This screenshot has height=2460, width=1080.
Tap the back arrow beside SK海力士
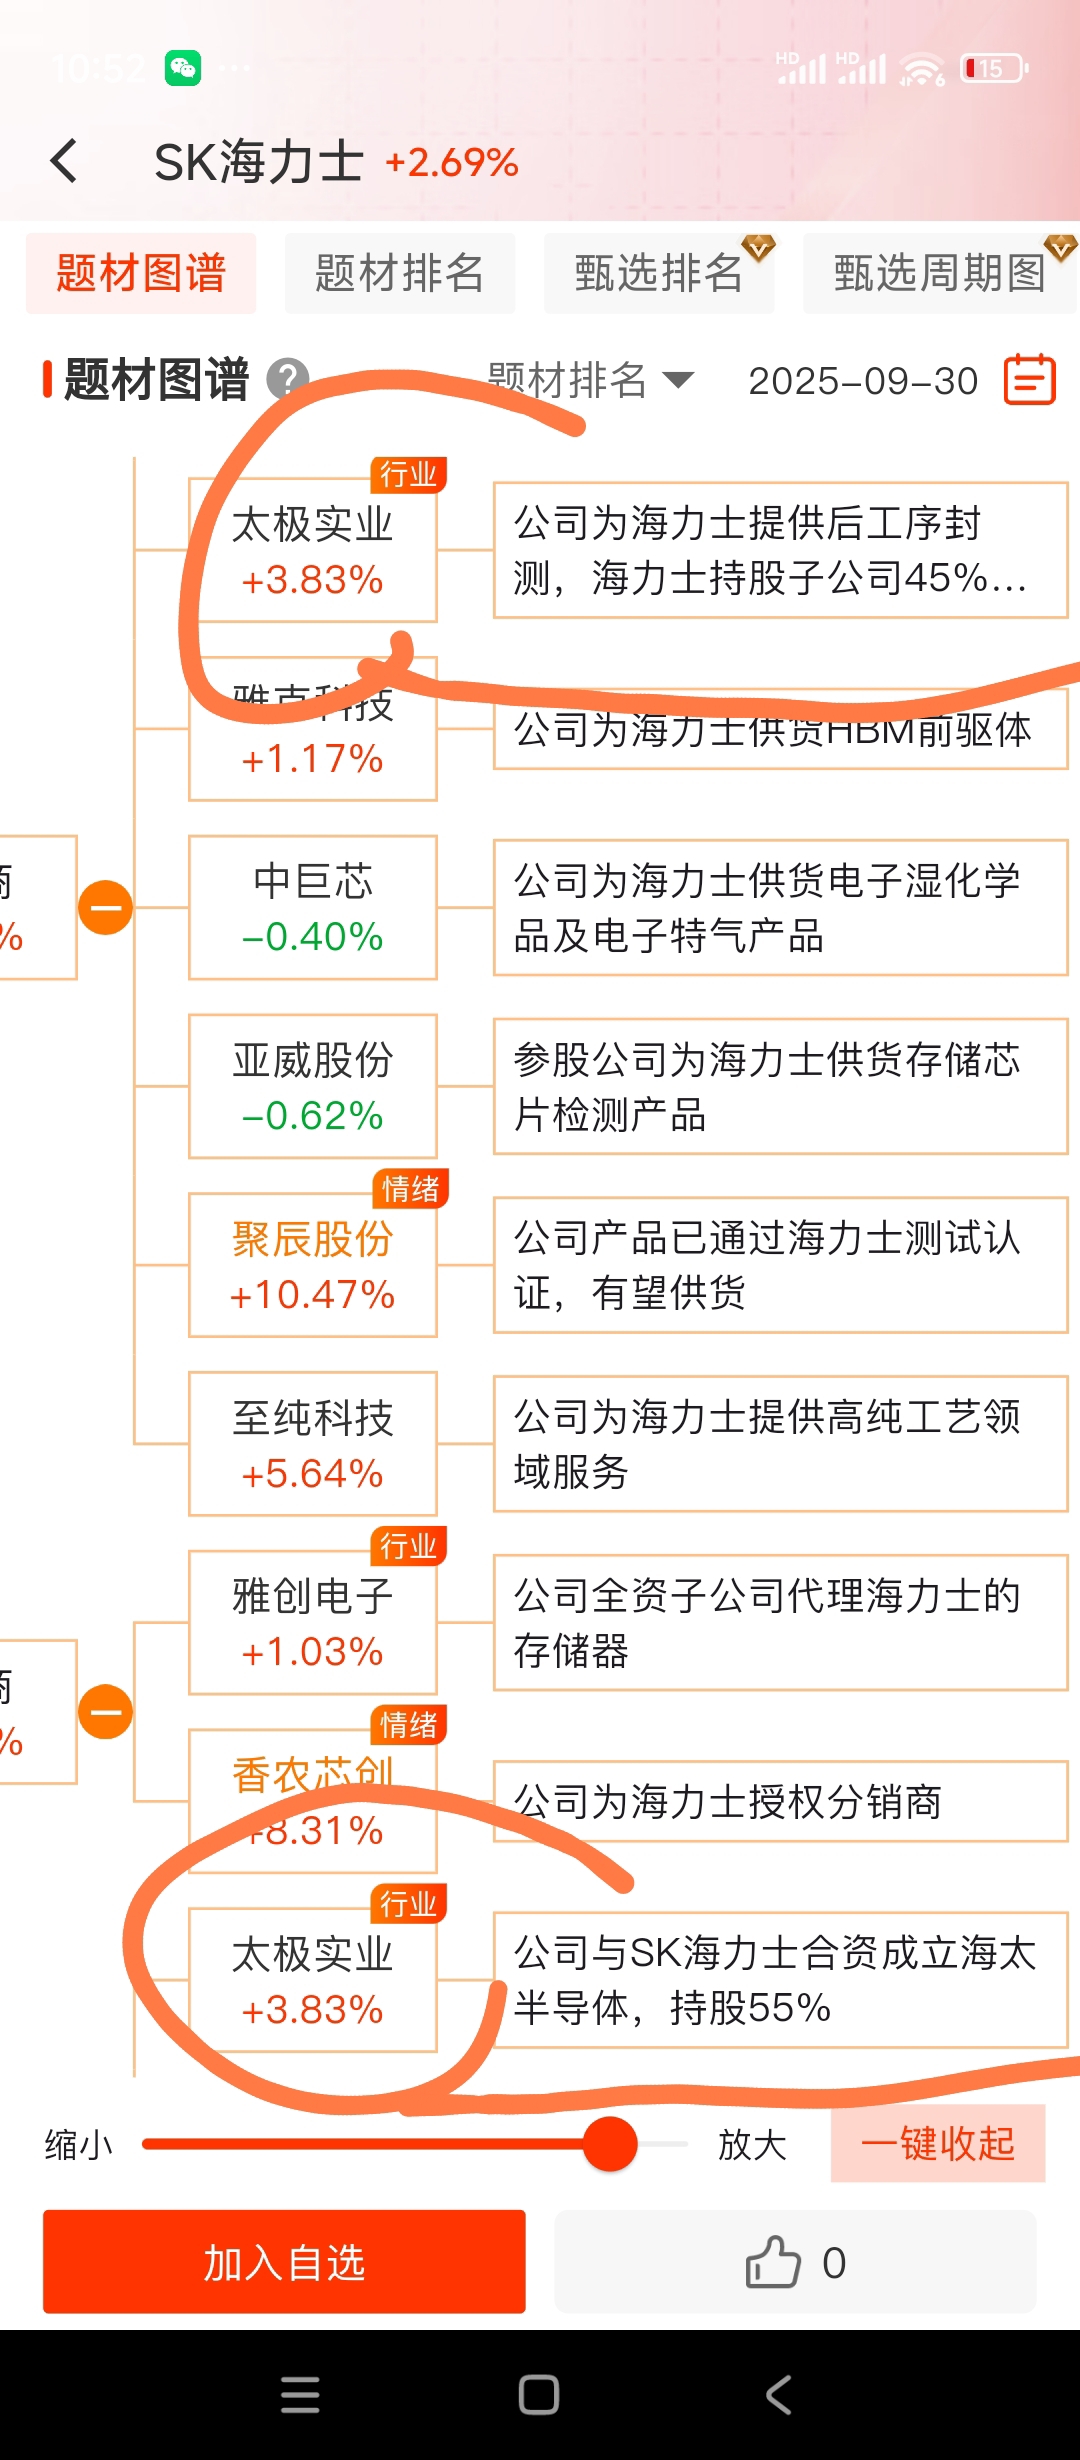(x=64, y=160)
